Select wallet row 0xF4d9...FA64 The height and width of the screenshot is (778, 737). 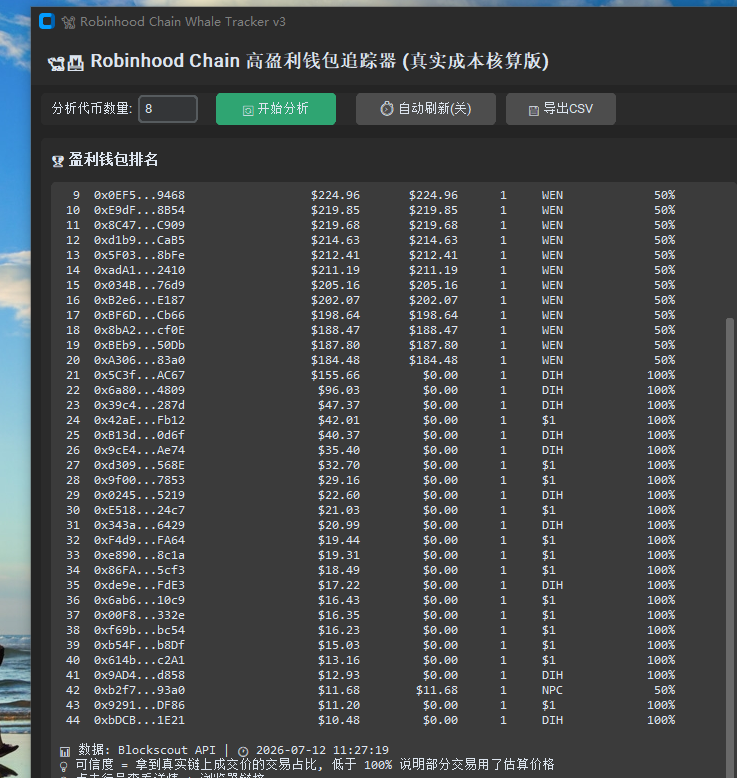coord(370,540)
